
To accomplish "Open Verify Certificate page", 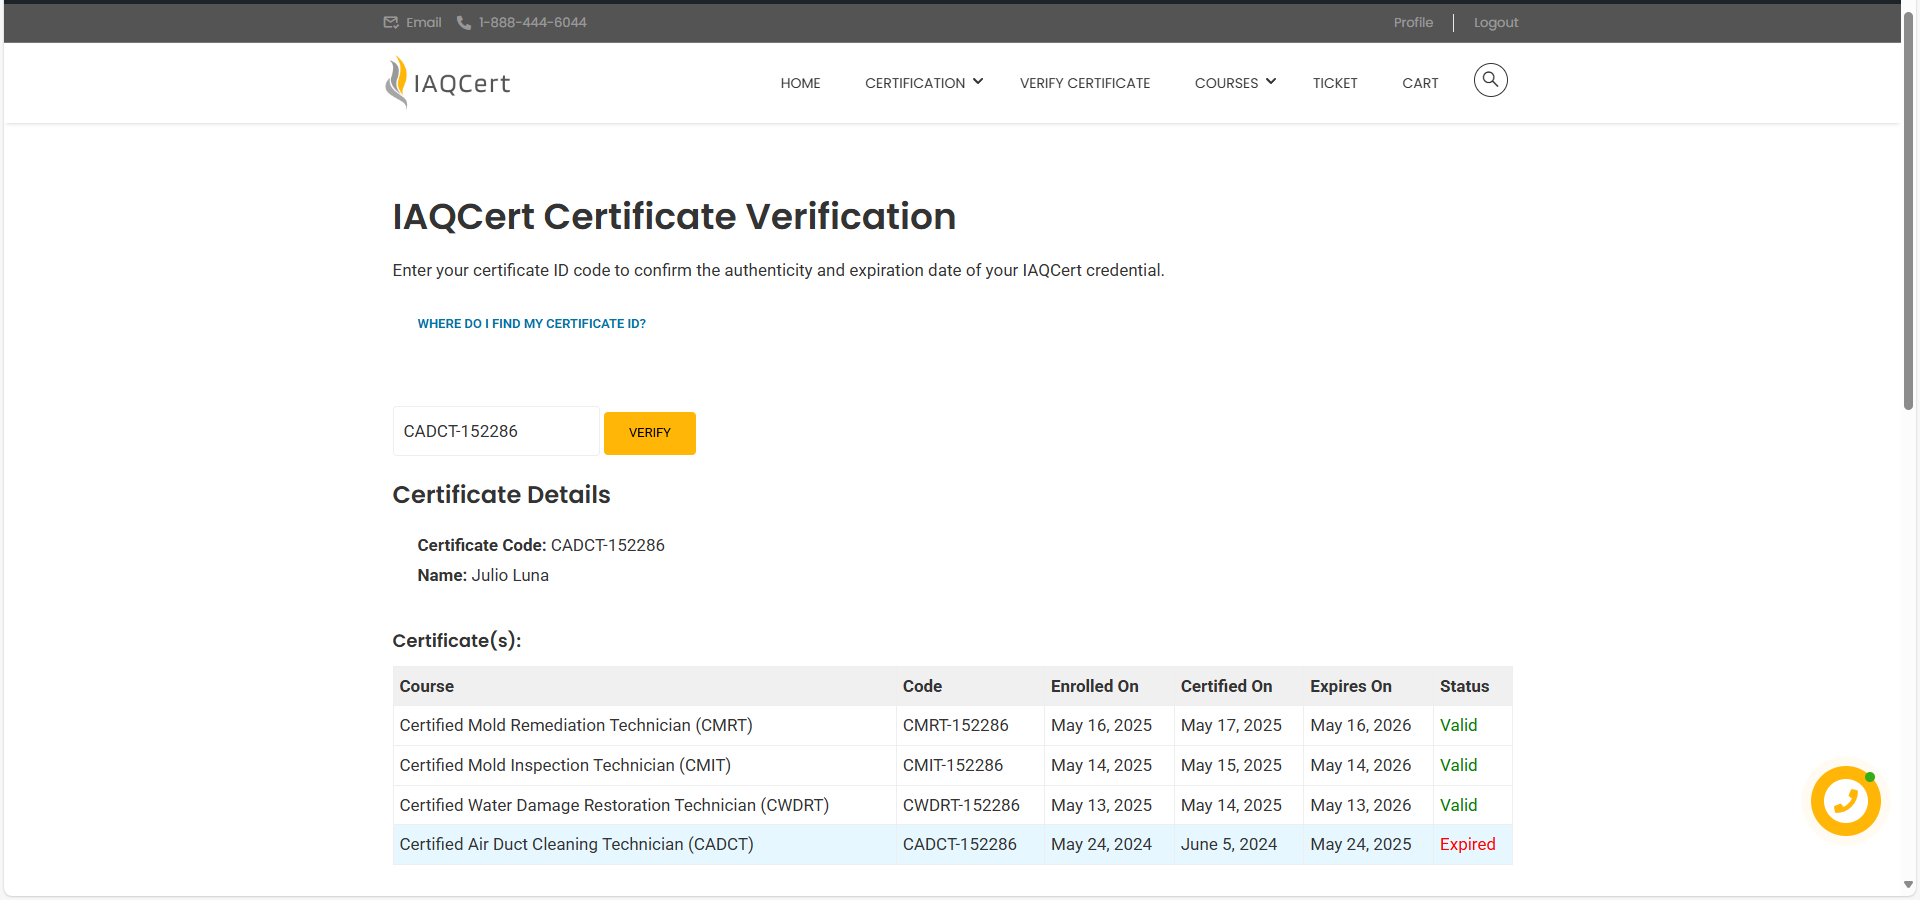I will pyautogui.click(x=1085, y=83).
